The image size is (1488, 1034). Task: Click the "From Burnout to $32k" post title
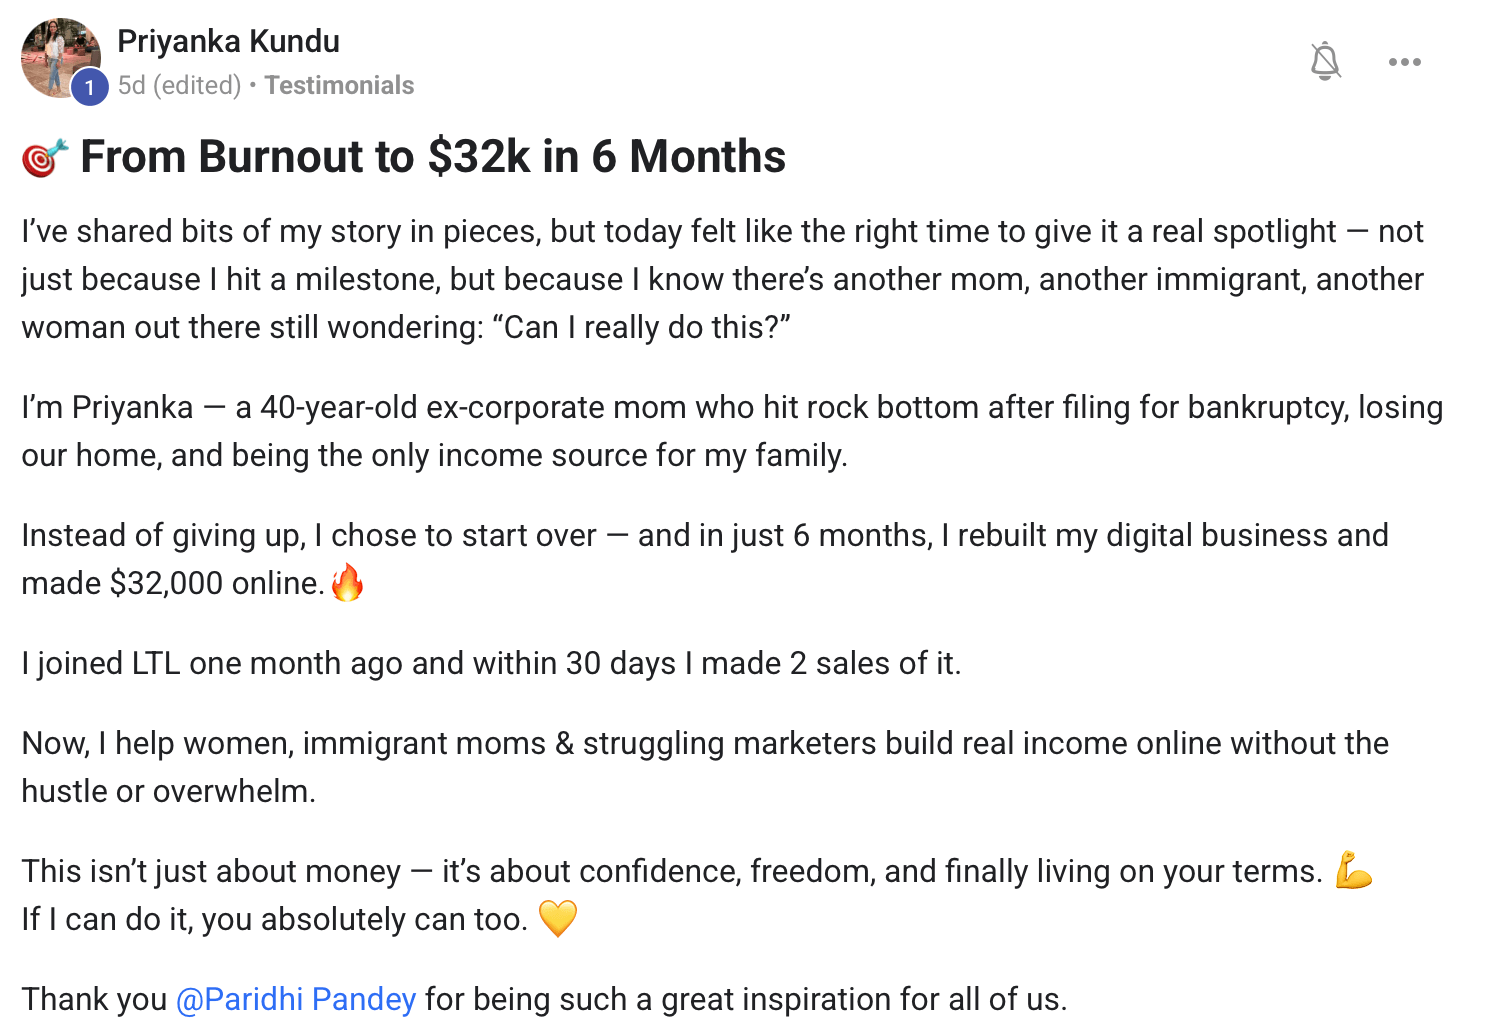pos(432,157)
